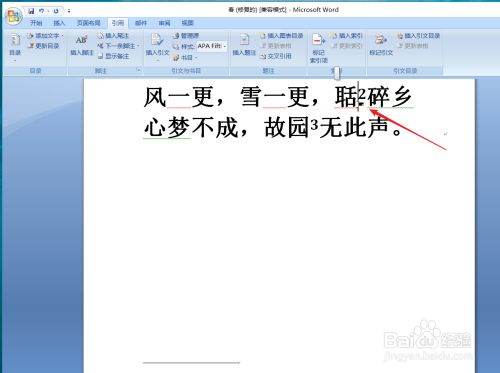Click 插入索引 (Insert Index)
500x373 pixels.
[x=347, y=36]
